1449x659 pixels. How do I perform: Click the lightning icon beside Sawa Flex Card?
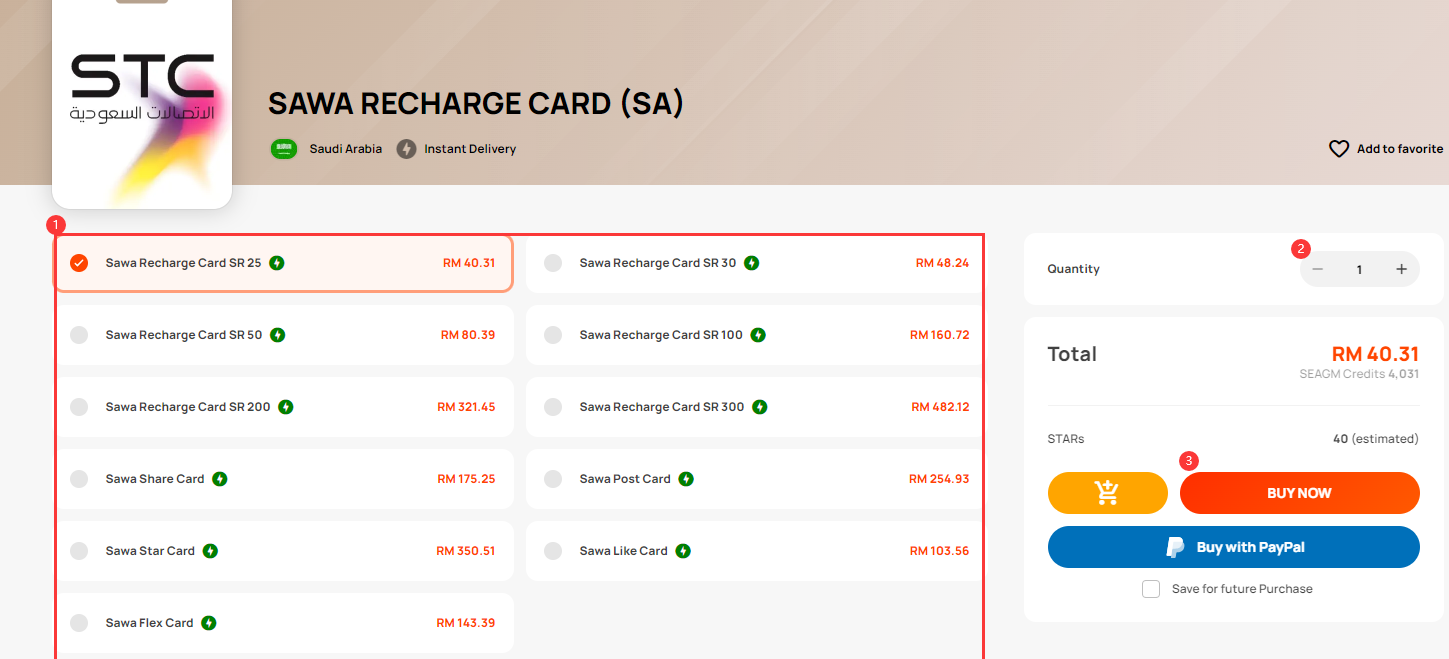(x=209, y=623)
